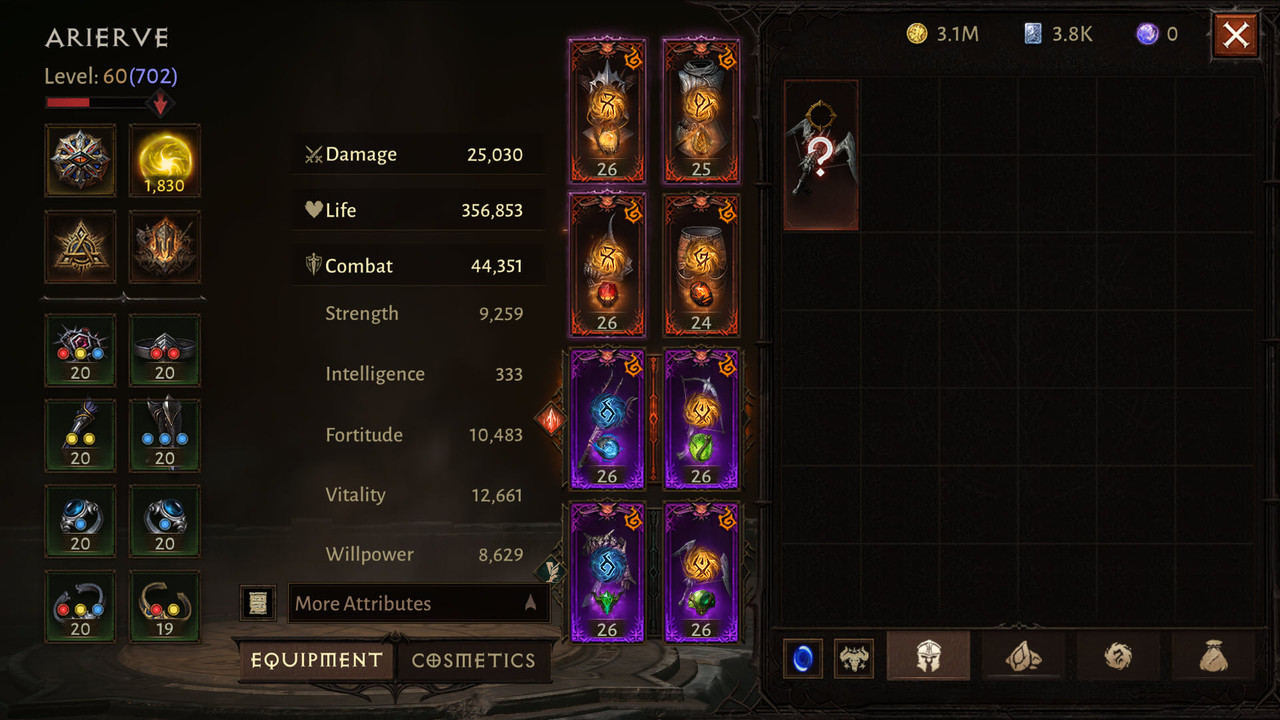Toggle the red diamond weapon set switcher

click(551, 419)
